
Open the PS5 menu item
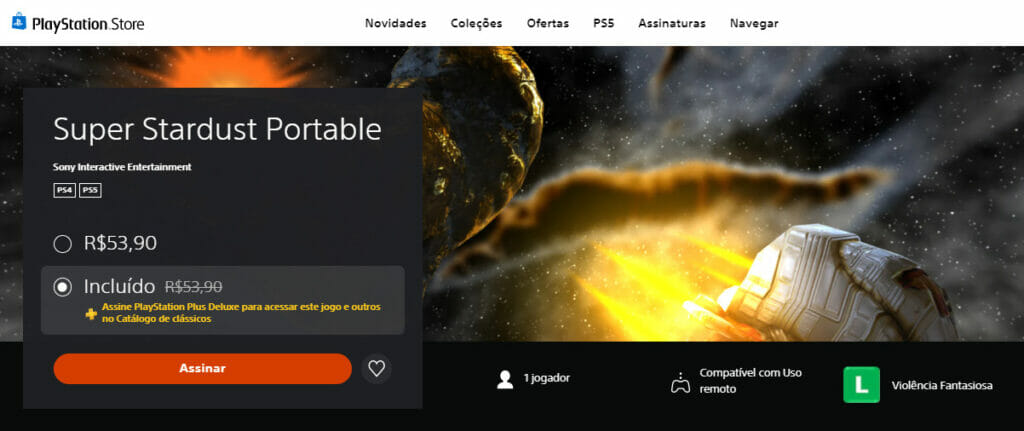click(x=603, y=24)
